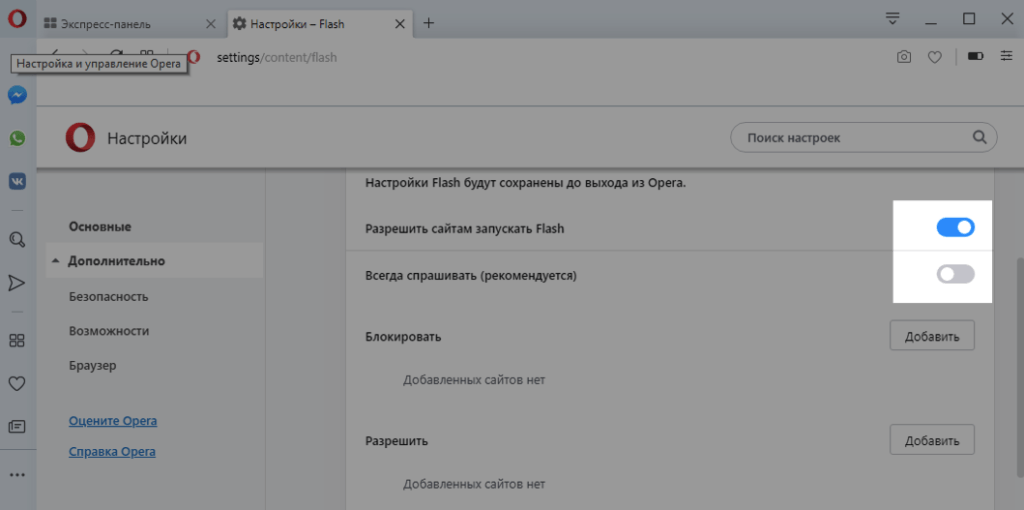This screenshot has width=1024, height=510.
Task: Click Добавить button for Блокировать
Action: [x=932, y=336]
